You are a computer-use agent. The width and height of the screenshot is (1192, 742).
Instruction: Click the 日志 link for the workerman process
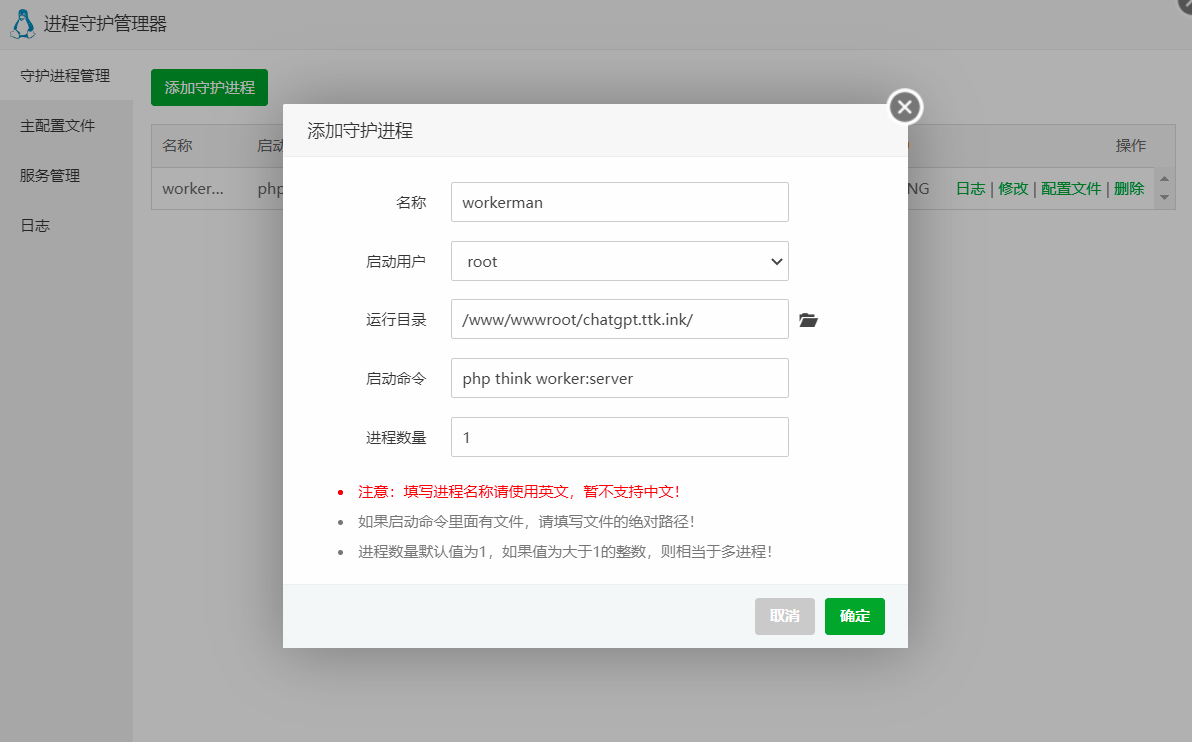969,188
